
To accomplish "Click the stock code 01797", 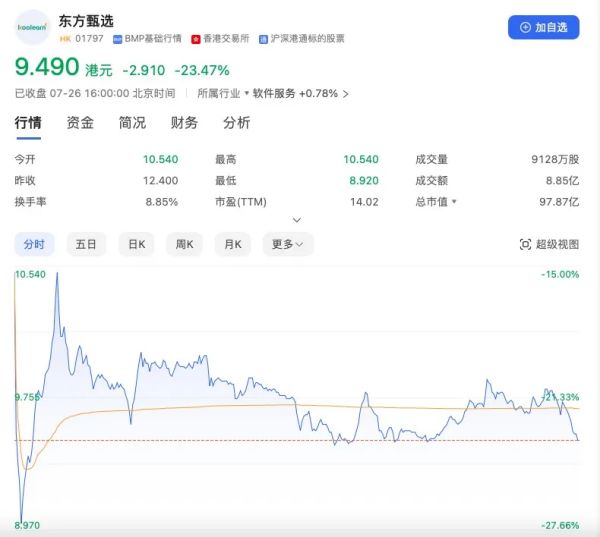I will pyautogui.click(x=90, y=39).
